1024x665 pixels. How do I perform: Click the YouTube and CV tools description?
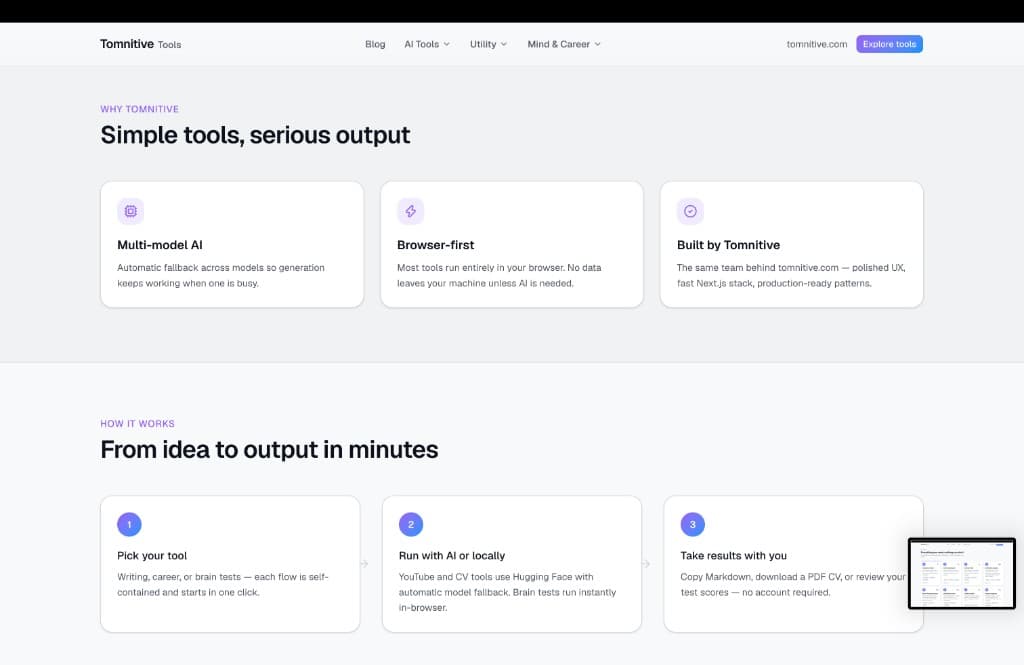point(507,592)
